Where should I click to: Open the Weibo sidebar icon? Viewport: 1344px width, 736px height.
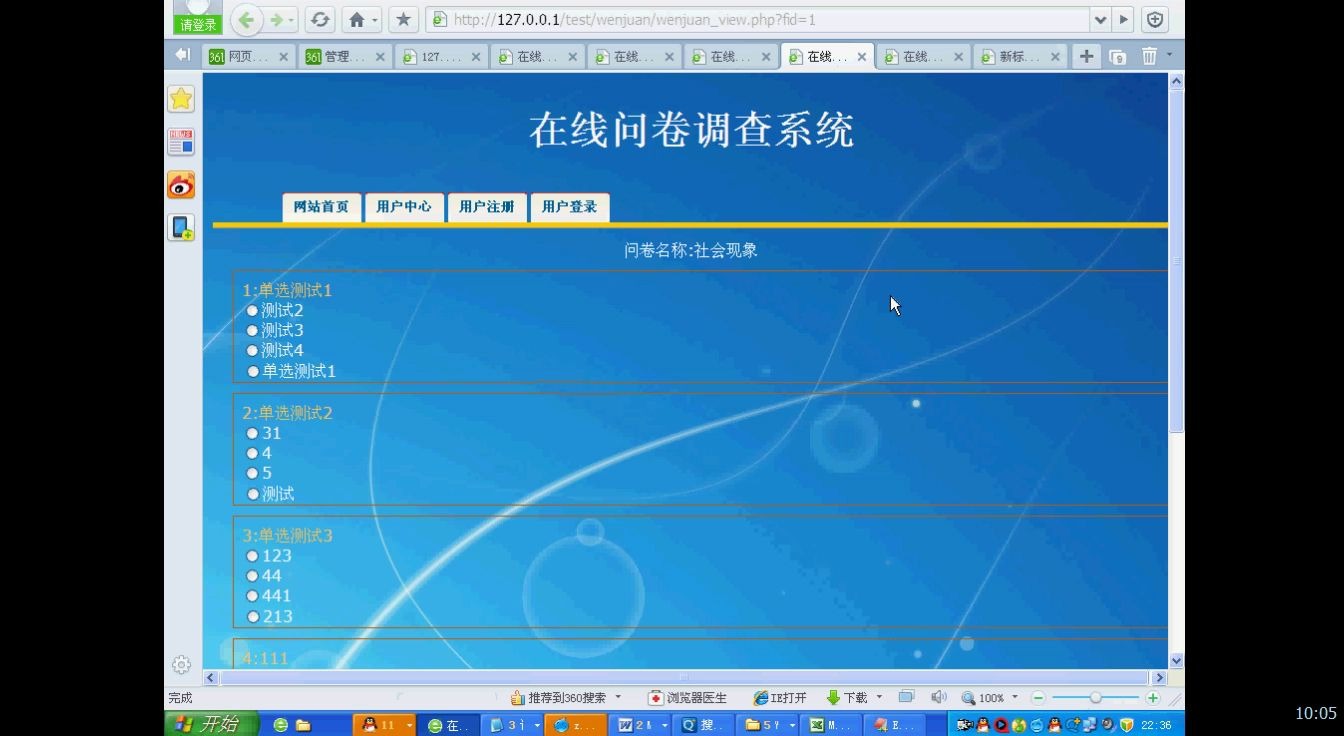[181, 185]
